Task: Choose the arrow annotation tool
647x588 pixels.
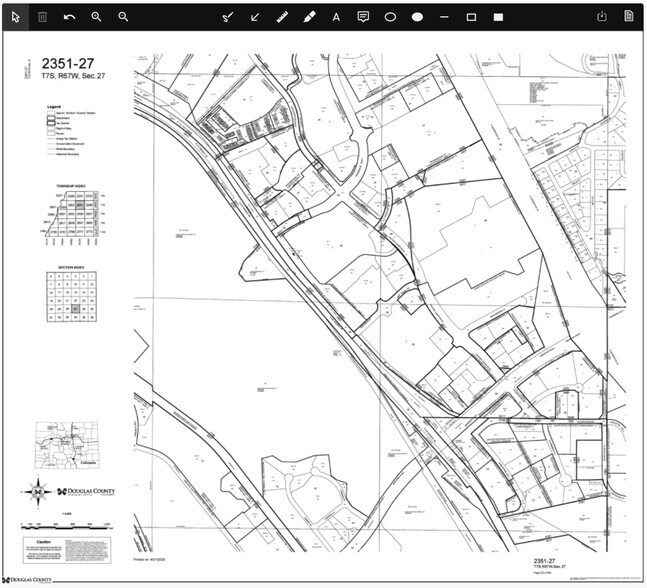Action: 255,16
